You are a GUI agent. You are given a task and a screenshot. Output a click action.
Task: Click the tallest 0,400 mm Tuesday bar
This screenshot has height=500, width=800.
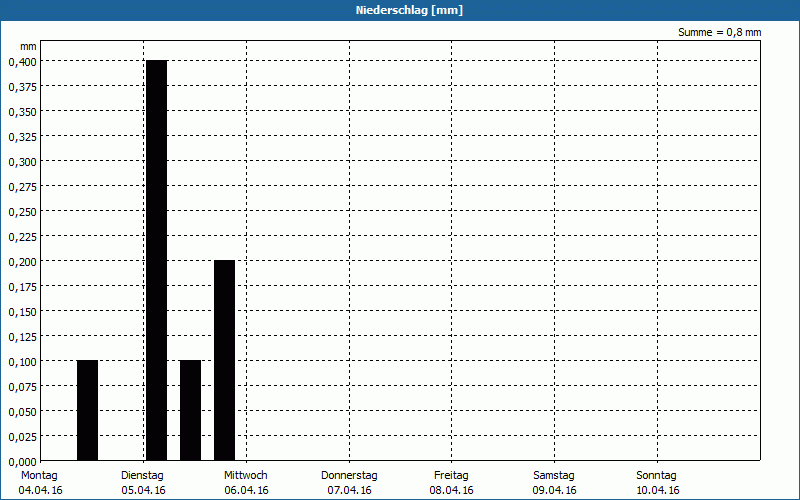click(x=156, y=260)
